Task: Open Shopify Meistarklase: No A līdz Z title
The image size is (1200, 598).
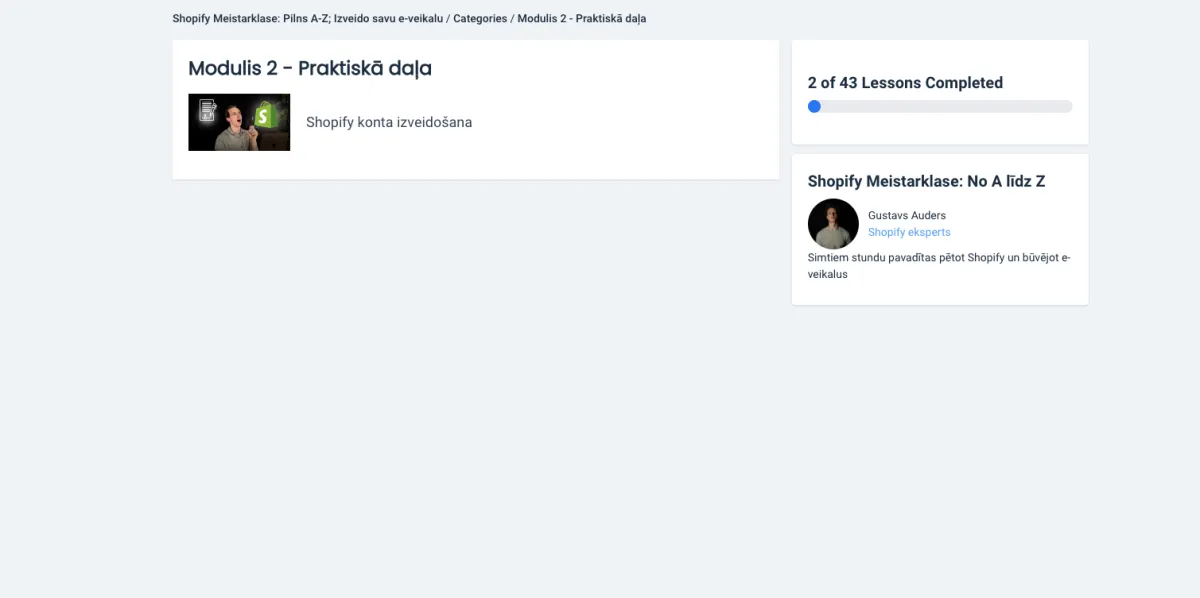Action: click(926, 181)
